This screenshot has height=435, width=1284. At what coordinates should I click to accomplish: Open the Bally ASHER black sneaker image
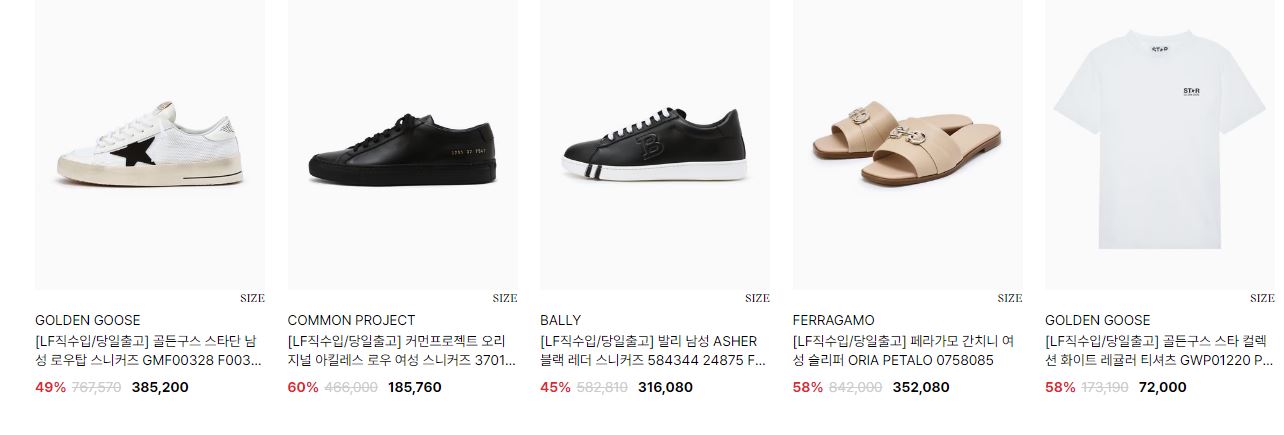(x=655, y=145)
